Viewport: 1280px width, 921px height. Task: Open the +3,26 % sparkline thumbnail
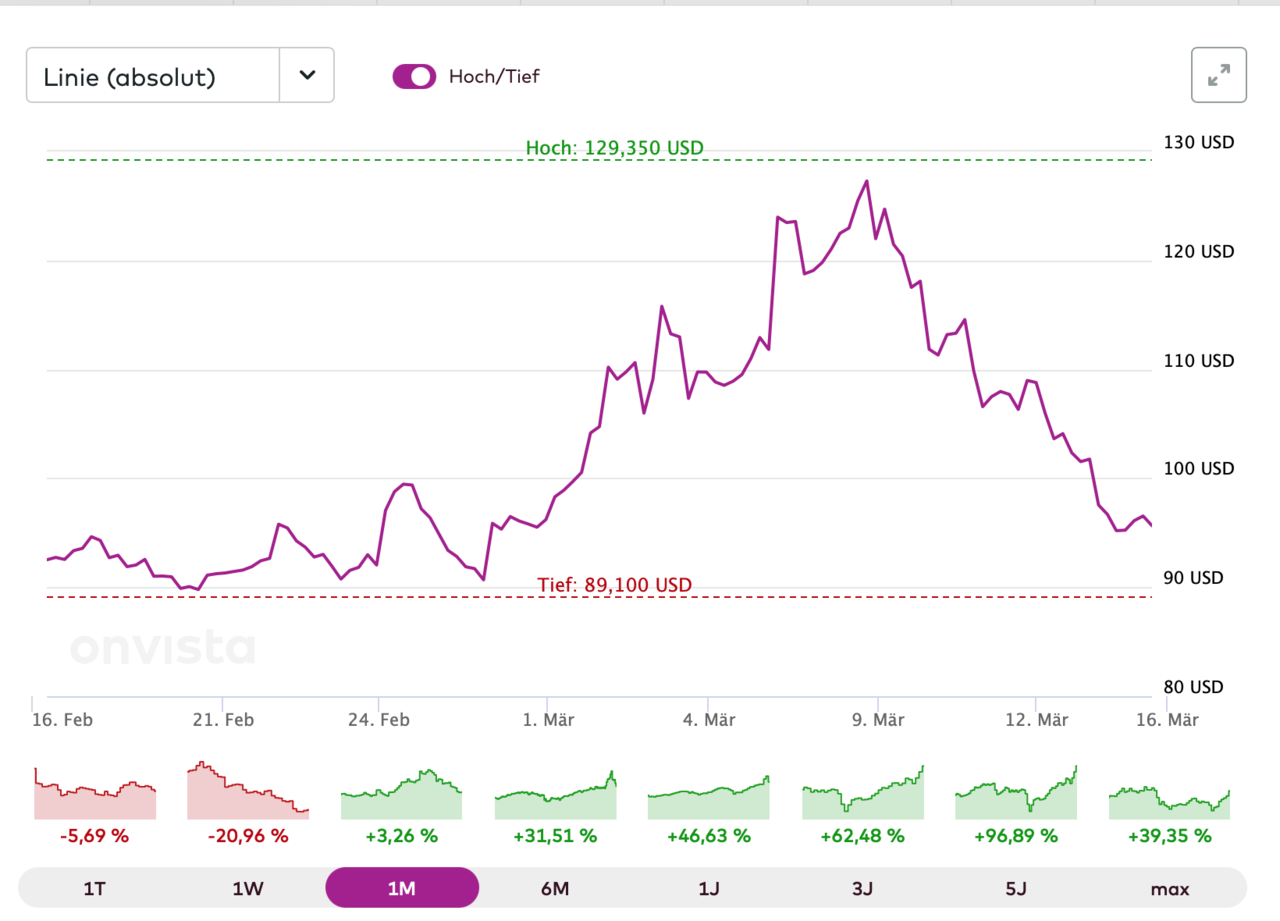[402, 796]
